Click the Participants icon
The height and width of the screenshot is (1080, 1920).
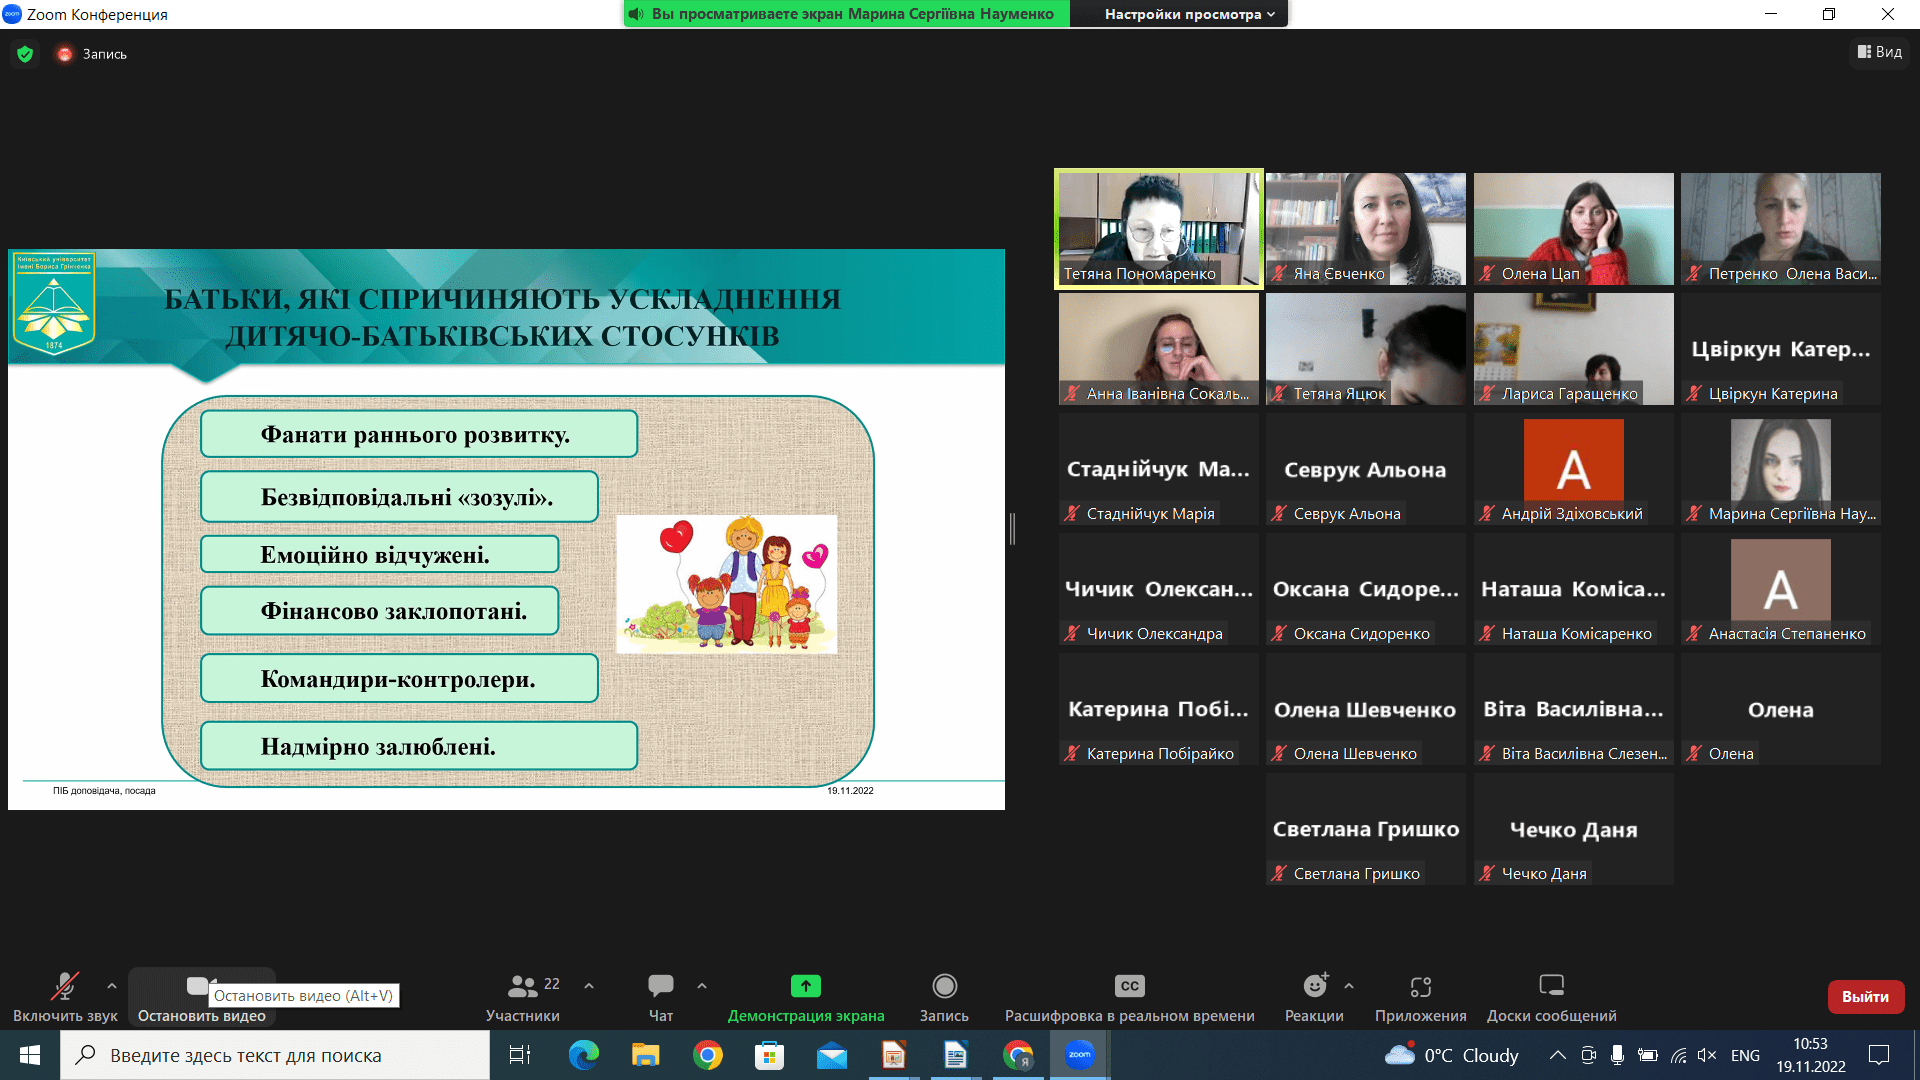point(523,986)
